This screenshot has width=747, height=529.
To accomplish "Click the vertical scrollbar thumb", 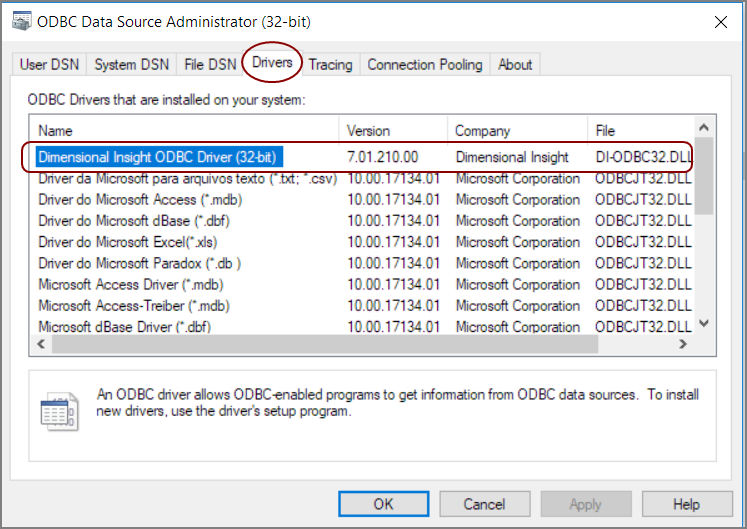I will pos(704,176).
